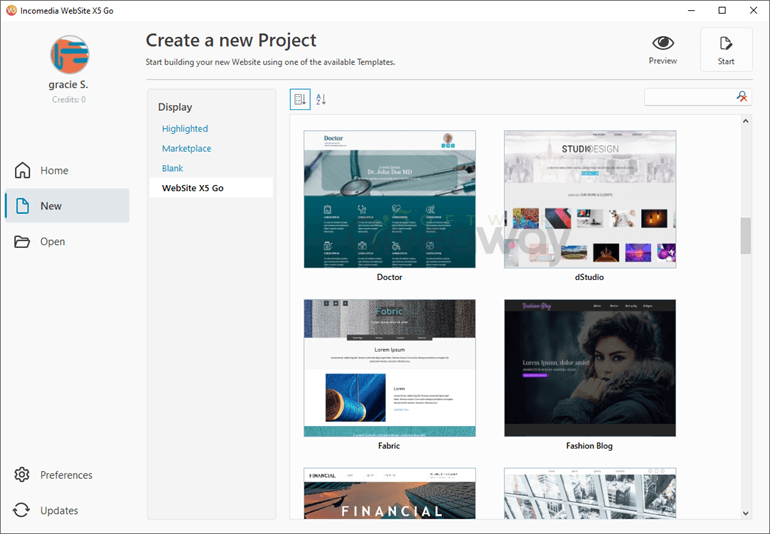Screen dimensions: 770x534
Task: Select the dStudio template thumbnail
Action: pos(590,199)
